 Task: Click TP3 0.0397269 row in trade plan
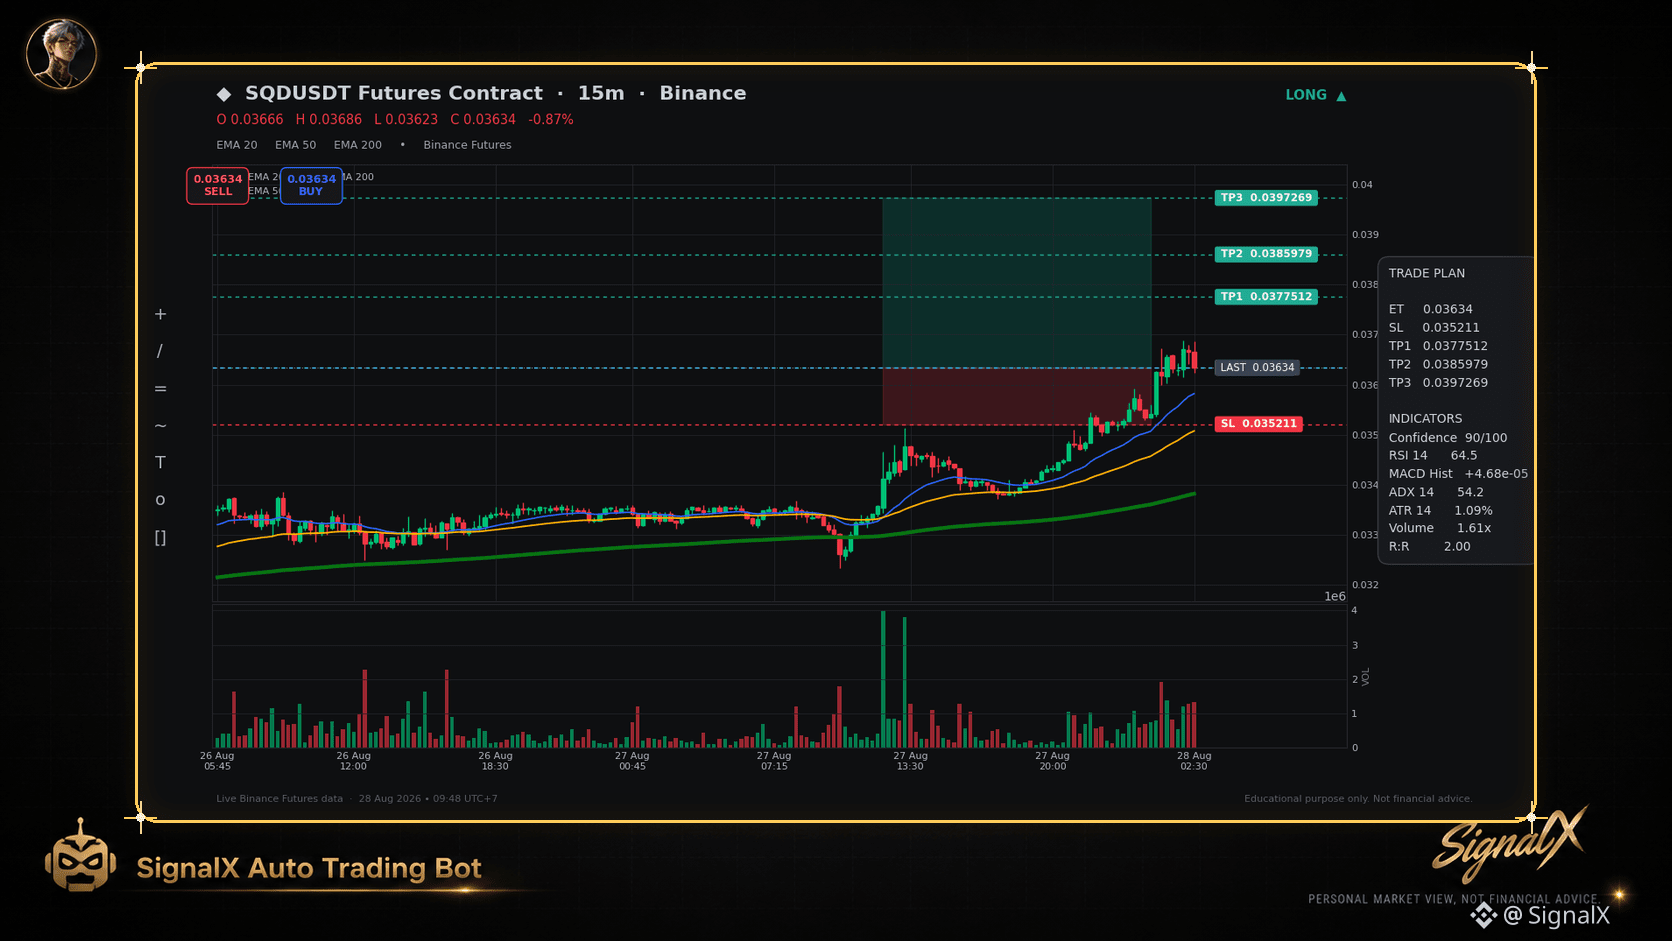1438,383
